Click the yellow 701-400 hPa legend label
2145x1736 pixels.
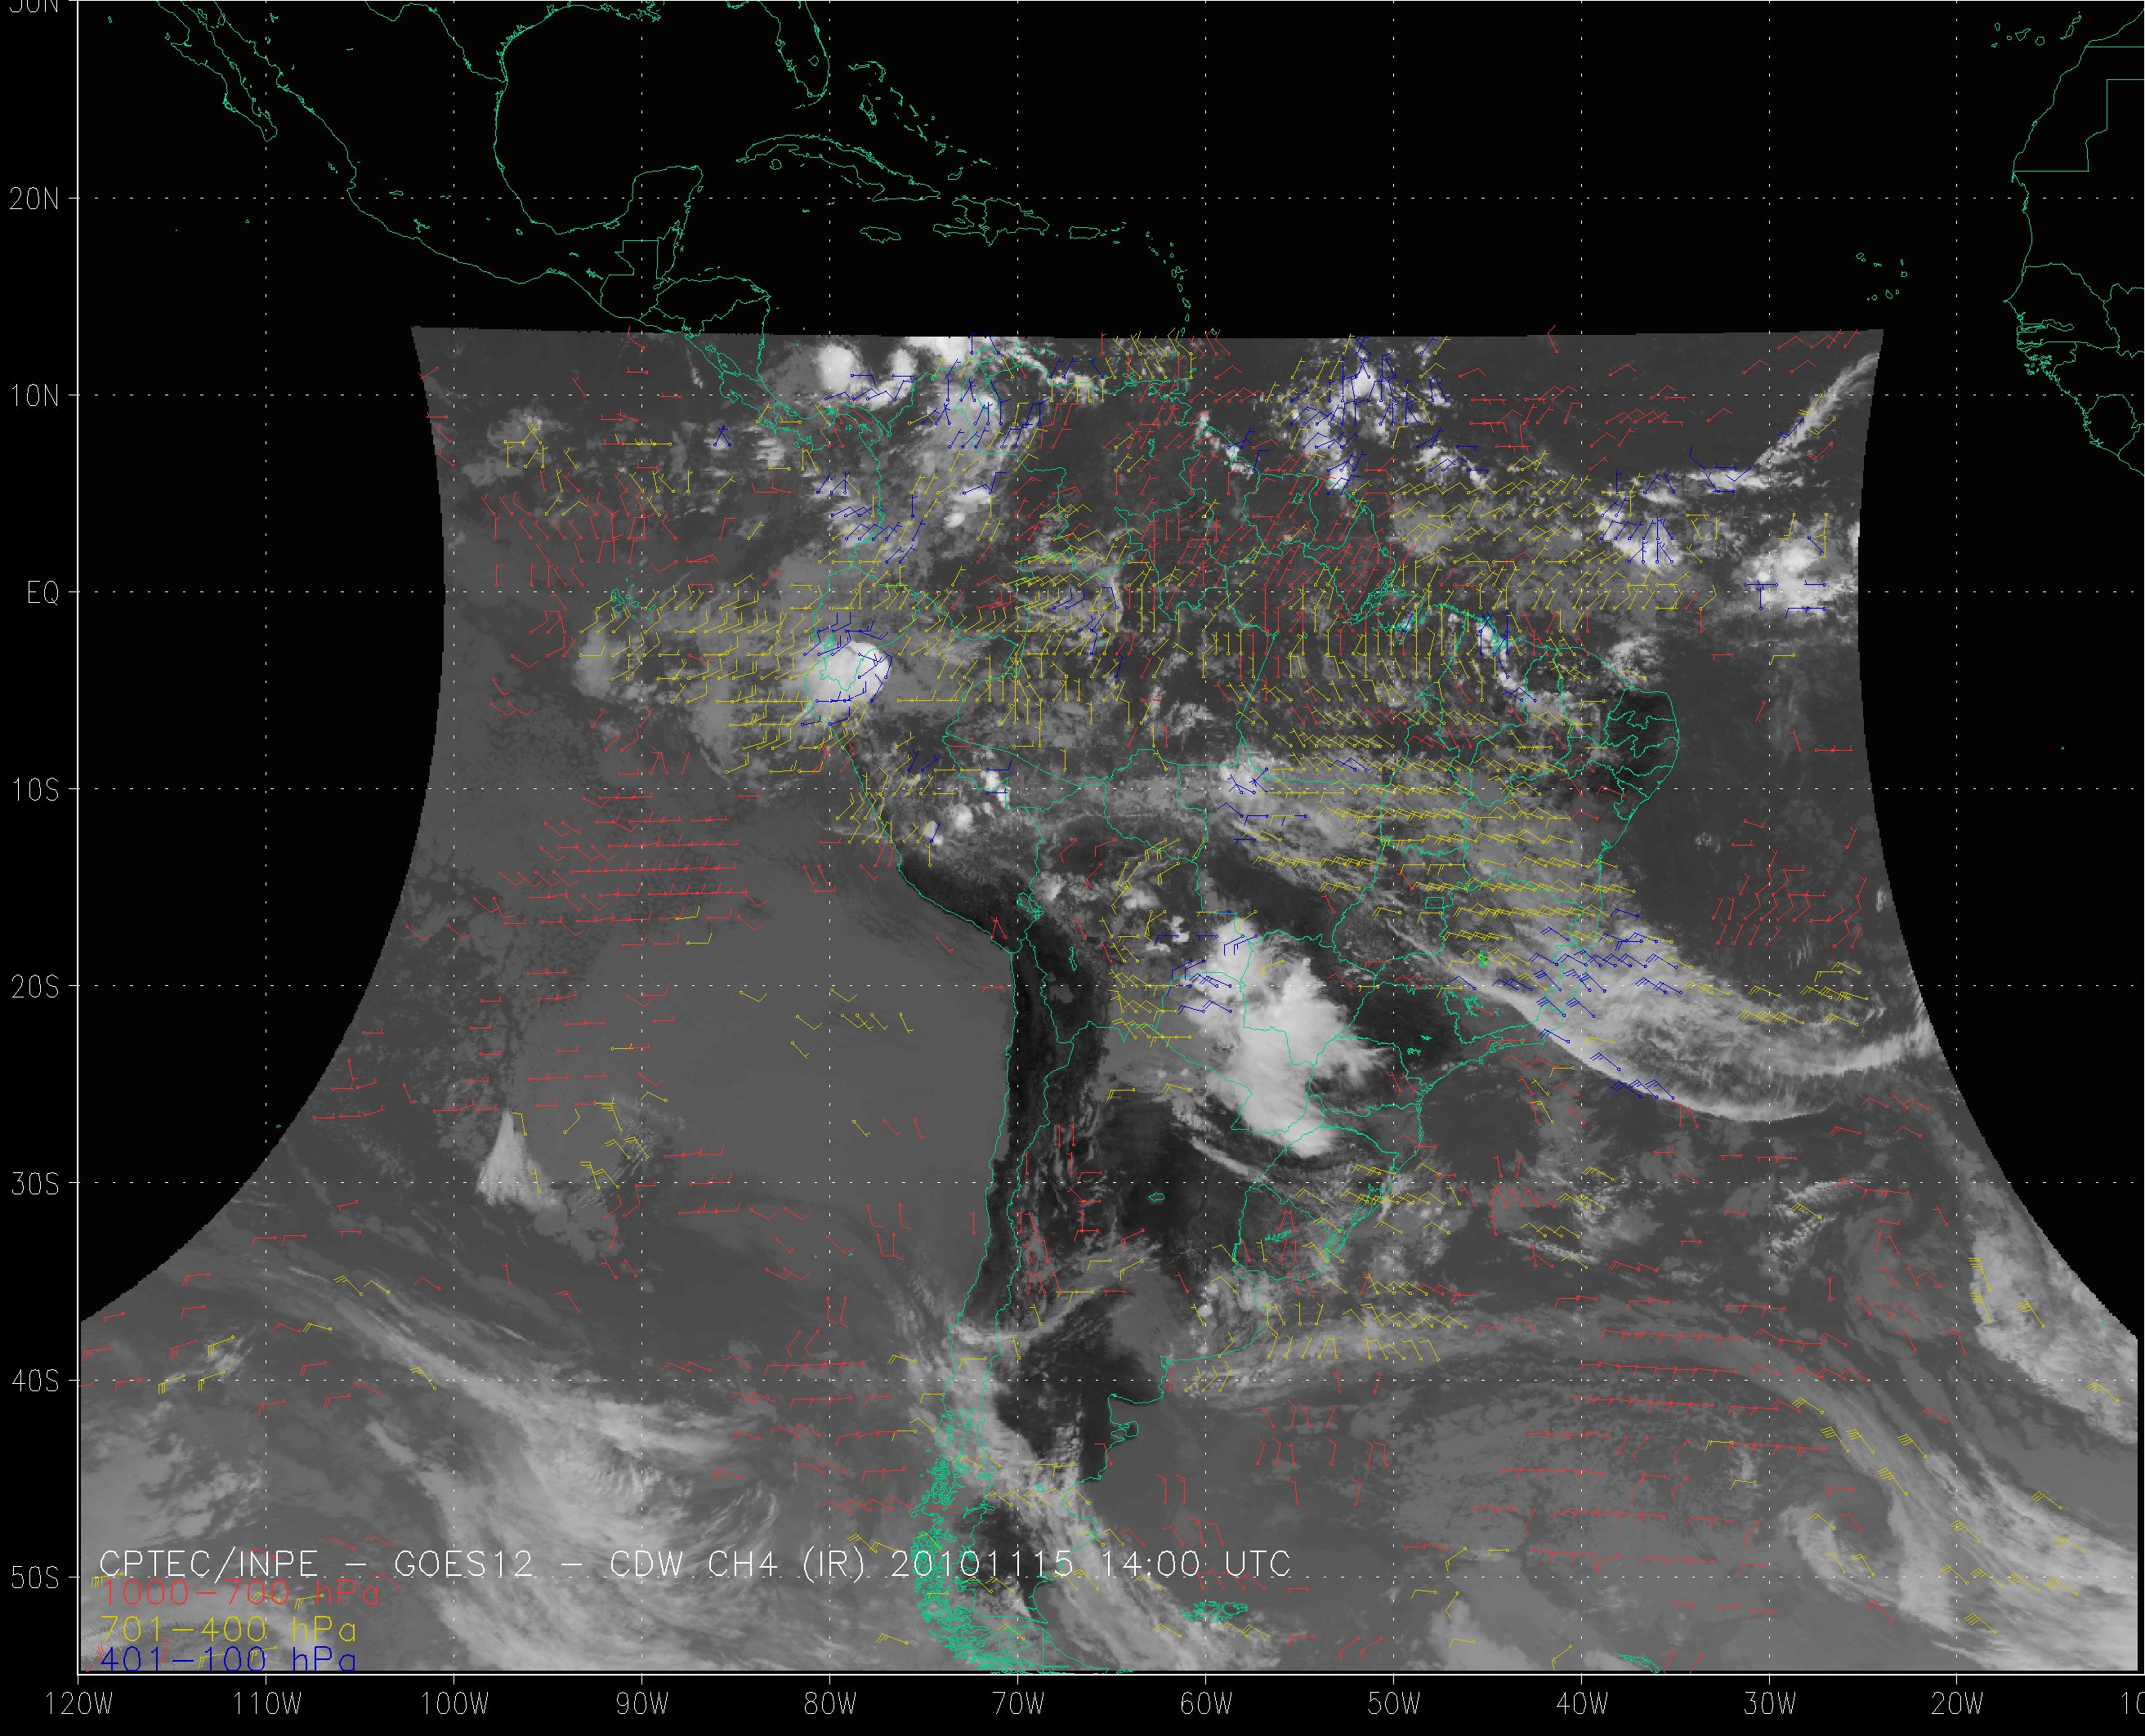click(228, 1629)
